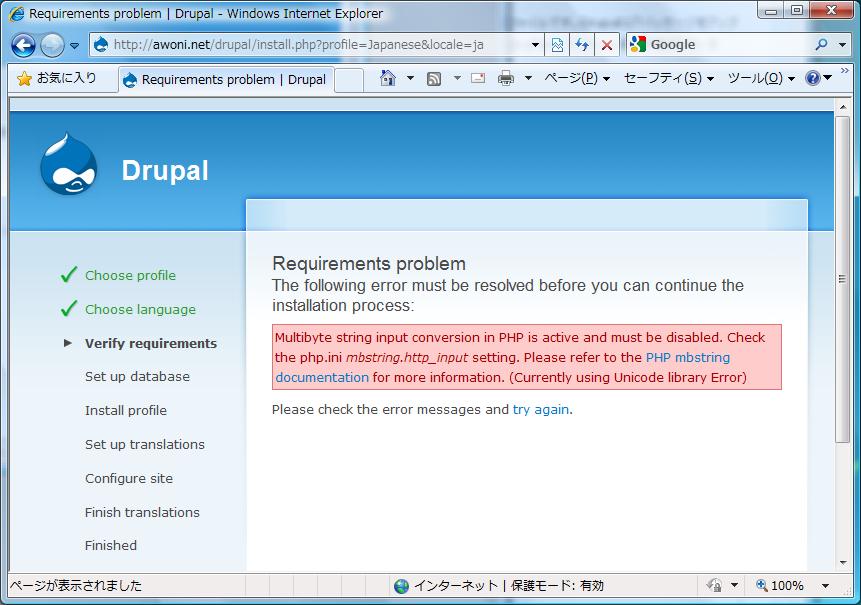Open the PHP mbstring documentation link
The height and width of the screenshot is (605, 861).
[x=502, y=367]
